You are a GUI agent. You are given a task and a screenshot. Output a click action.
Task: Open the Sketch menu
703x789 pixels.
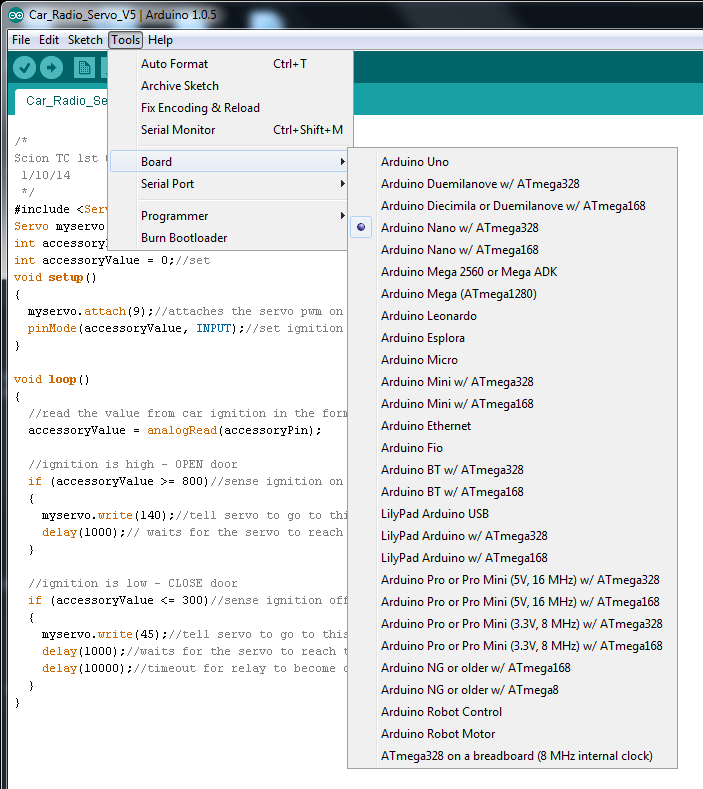tap(85, 40)
